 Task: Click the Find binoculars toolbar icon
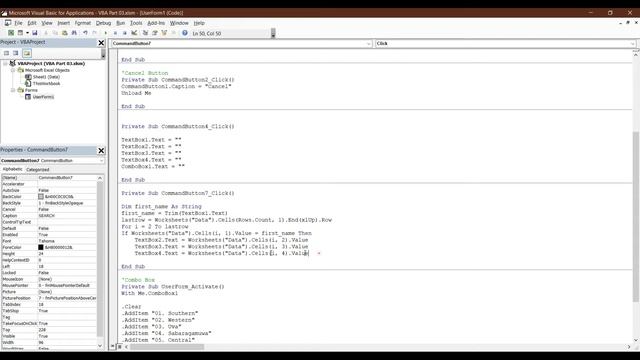pyautogui.click(x=74, y=33)
